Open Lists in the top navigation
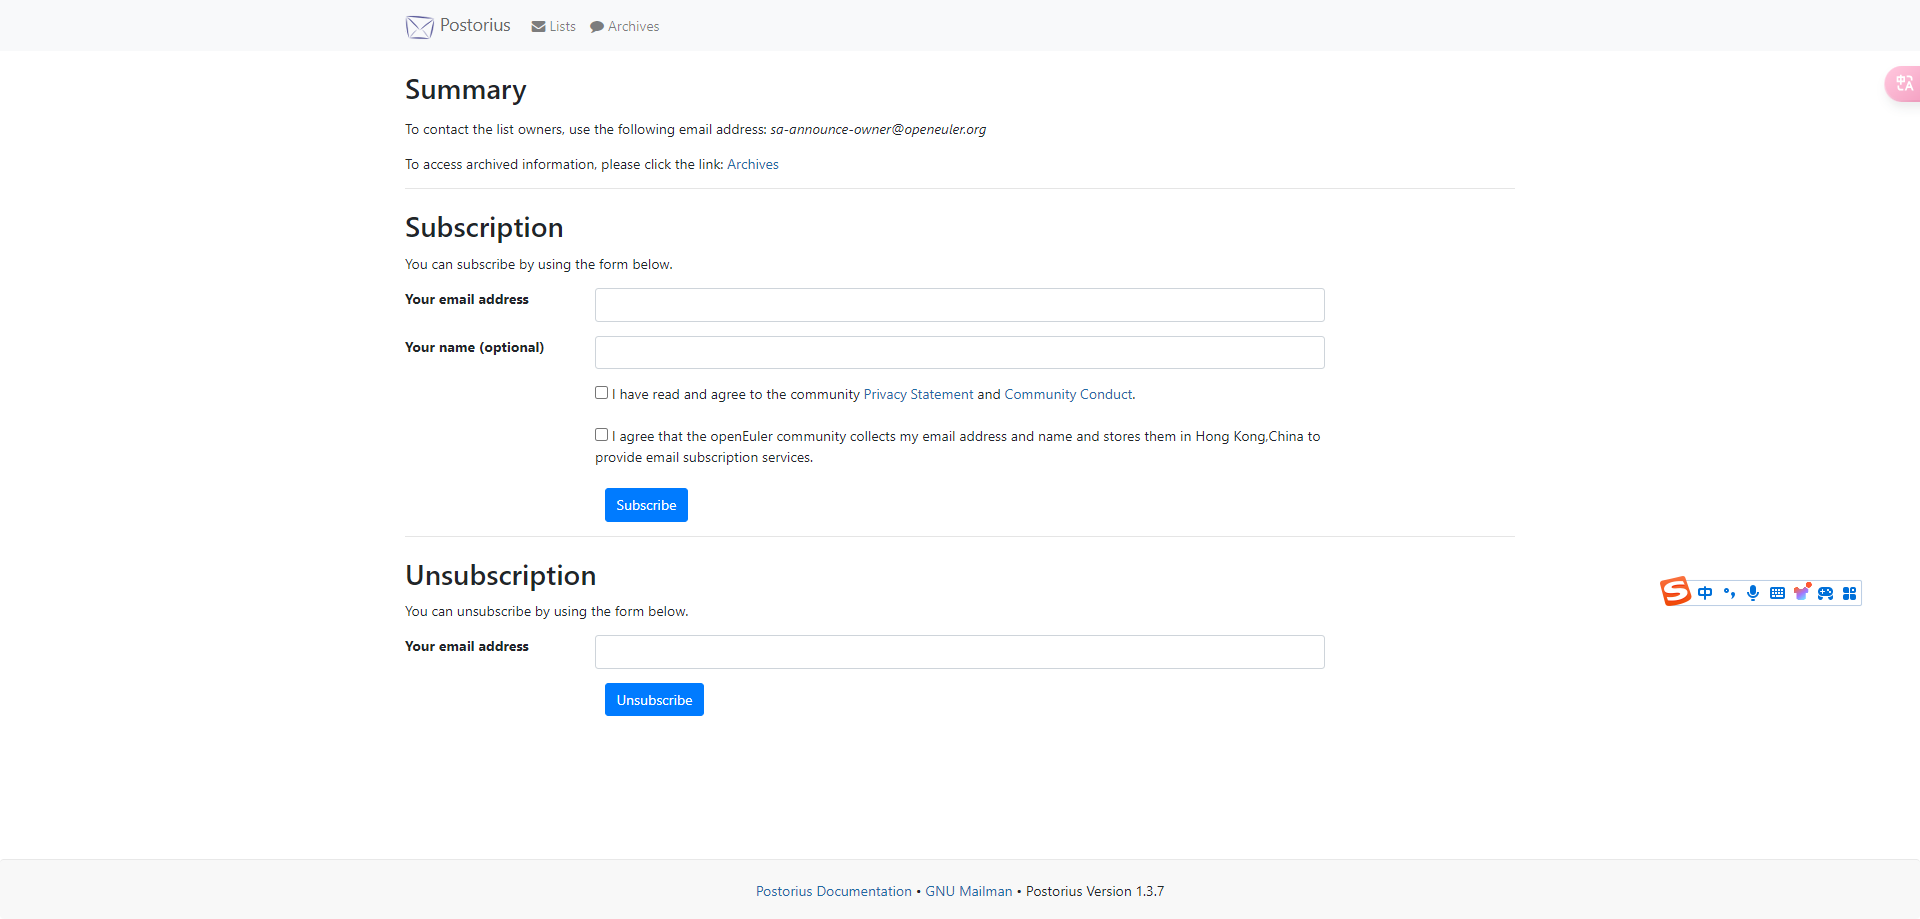The height and width of the screenshot is (919, 1920). click(x=554, y=27)
